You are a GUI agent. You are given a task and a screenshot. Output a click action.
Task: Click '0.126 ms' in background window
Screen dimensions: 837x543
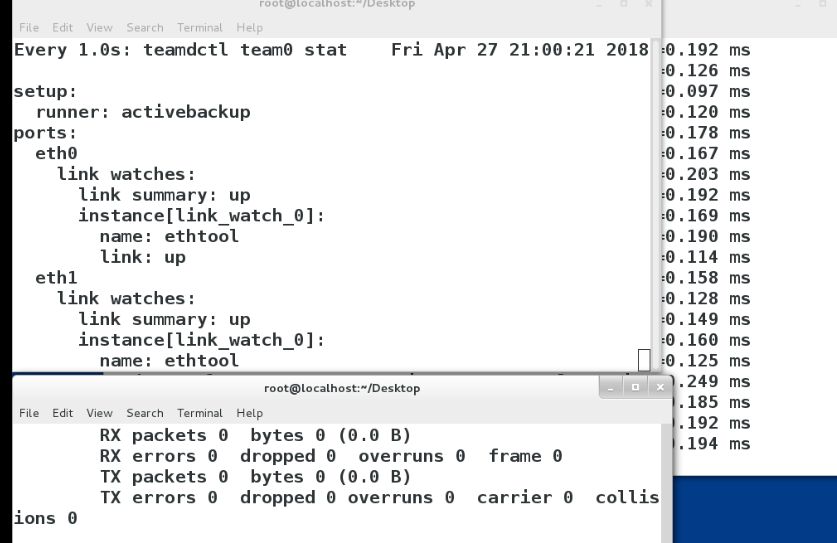(707, 70)
